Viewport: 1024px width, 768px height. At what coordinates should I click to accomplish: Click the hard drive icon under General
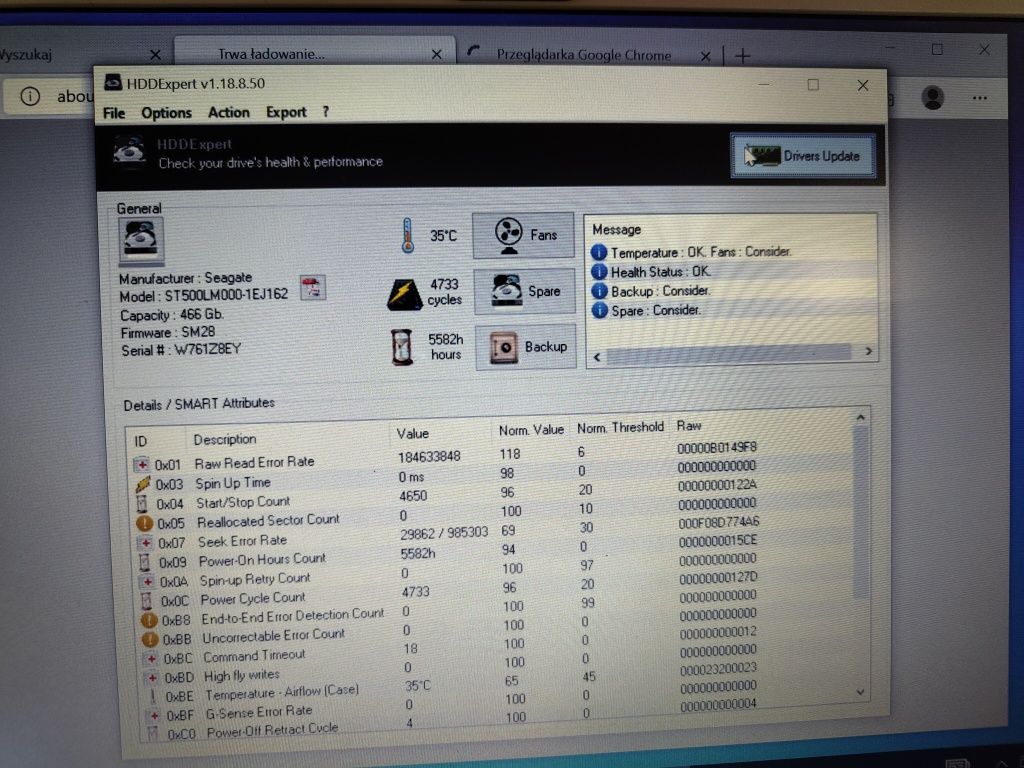point(140,241)
